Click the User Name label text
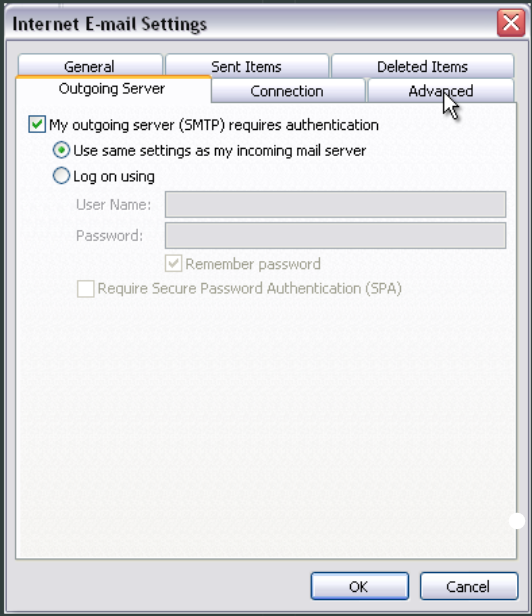This screenshot has height=616, width=532. point(113,204)
